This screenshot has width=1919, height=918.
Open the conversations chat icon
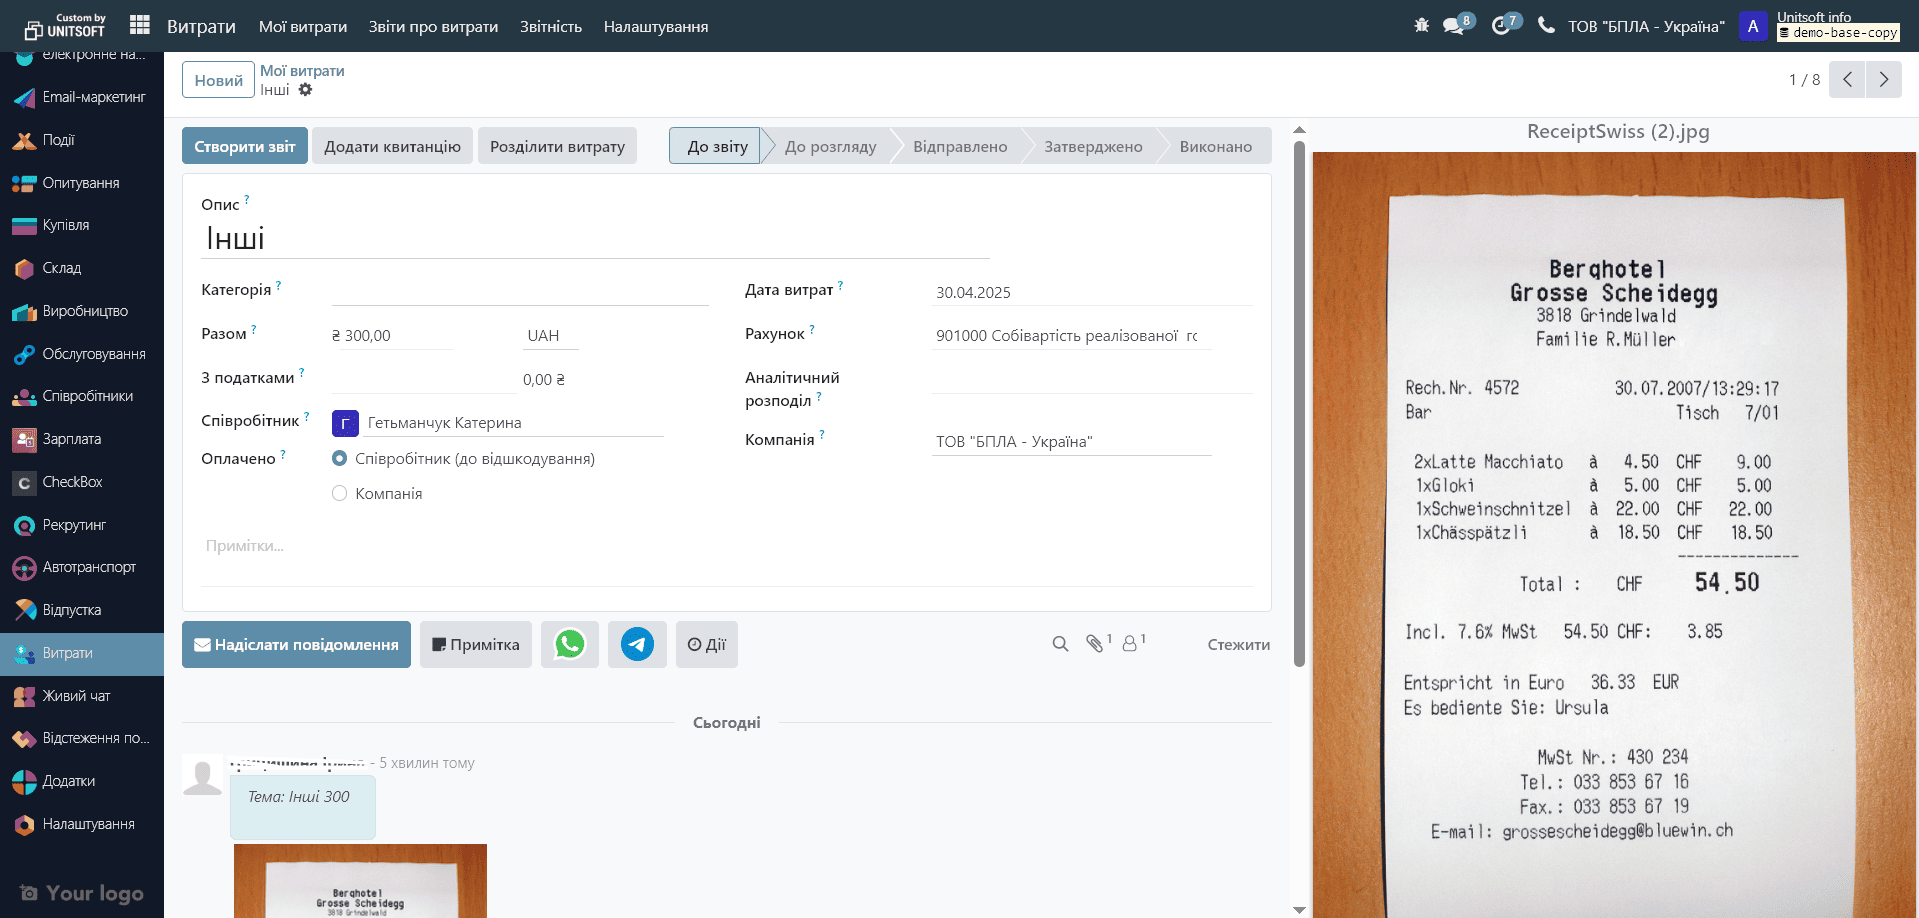pyautogui.click(x=1453, y=26)
